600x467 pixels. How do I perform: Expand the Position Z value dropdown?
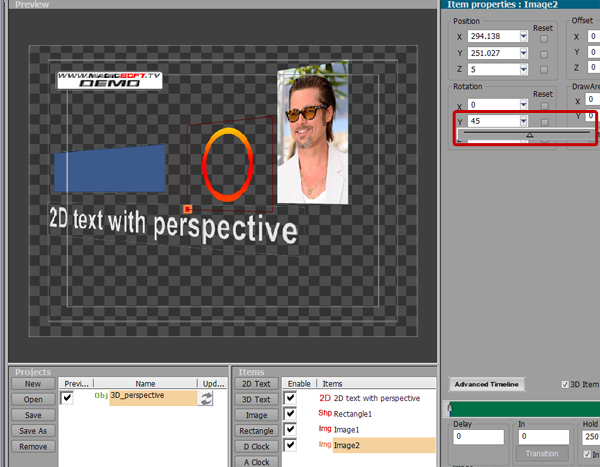click(x=523, y=69)
